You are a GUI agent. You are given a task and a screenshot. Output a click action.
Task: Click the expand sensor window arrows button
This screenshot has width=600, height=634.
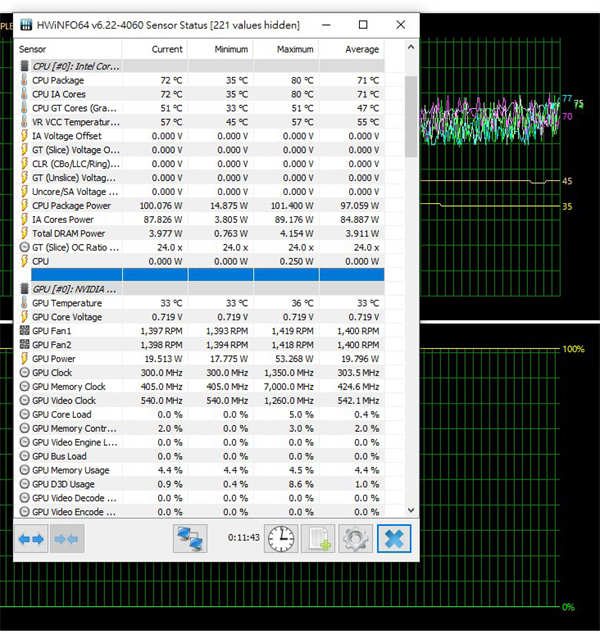point(31,539)
